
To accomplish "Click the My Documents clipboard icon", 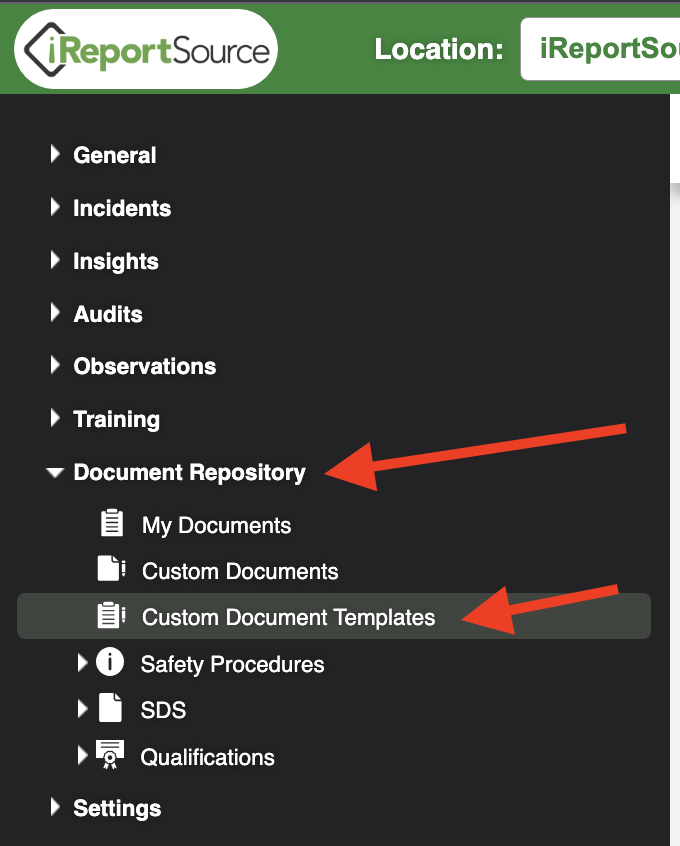I will tap(112, 523).
